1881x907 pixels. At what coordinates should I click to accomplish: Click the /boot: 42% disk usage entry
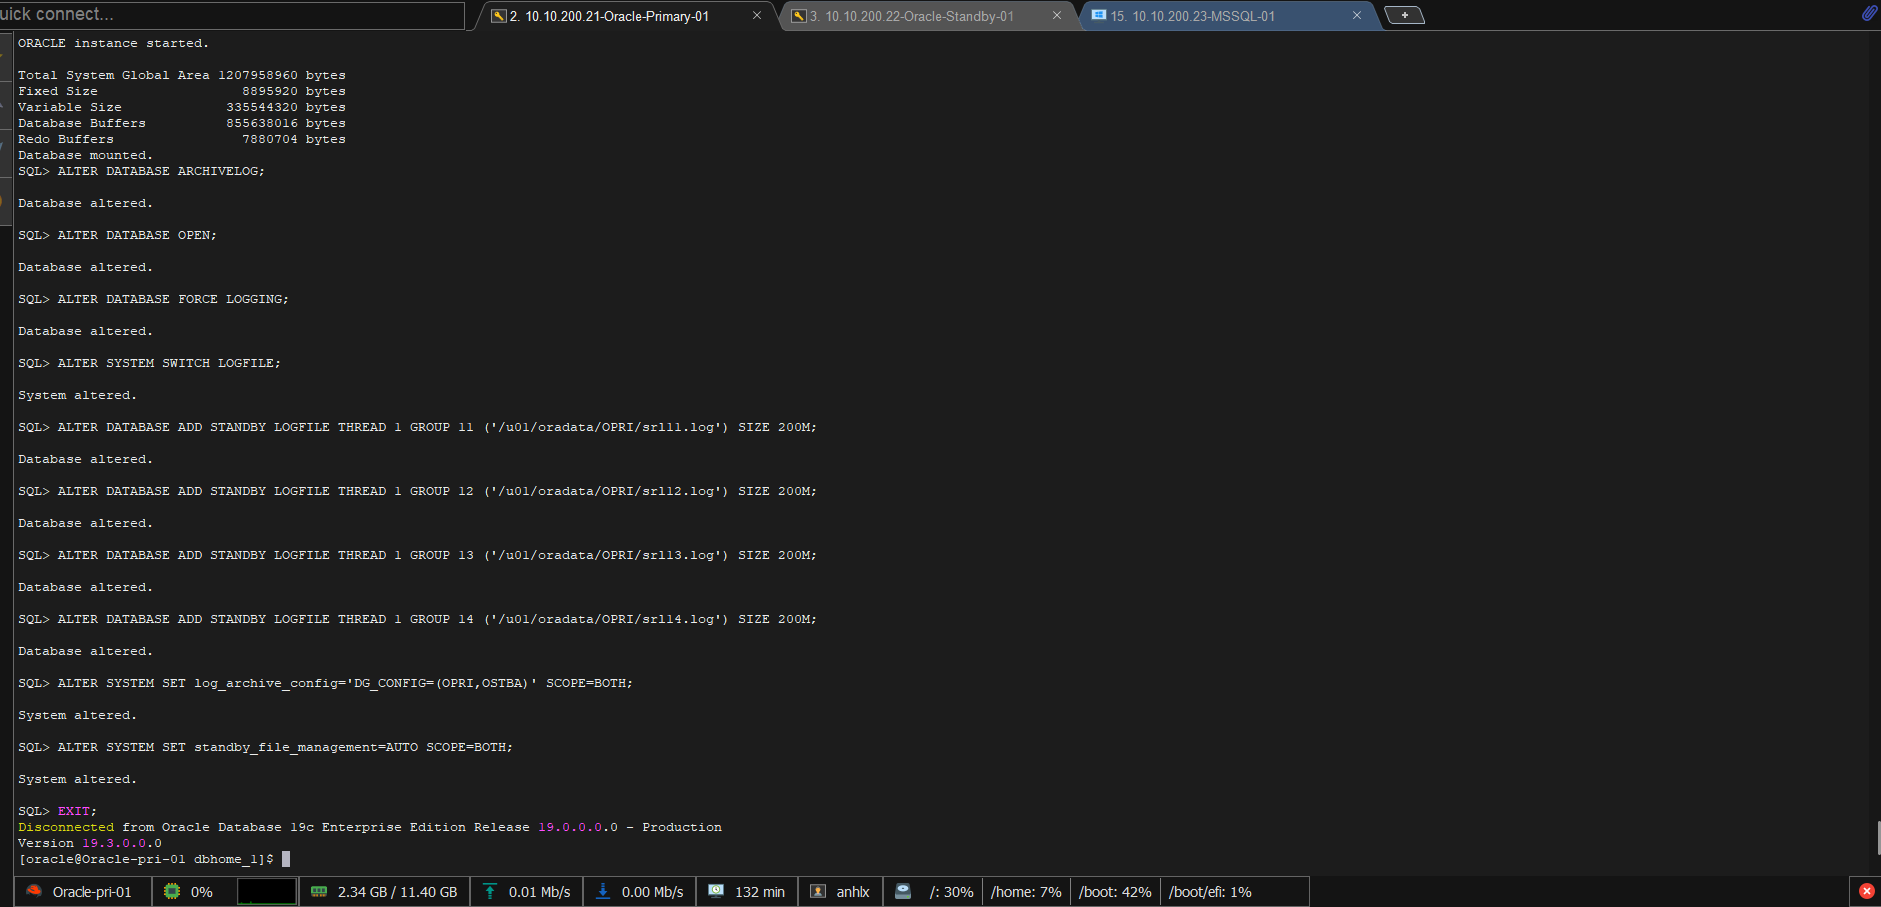pos(1115,892)
